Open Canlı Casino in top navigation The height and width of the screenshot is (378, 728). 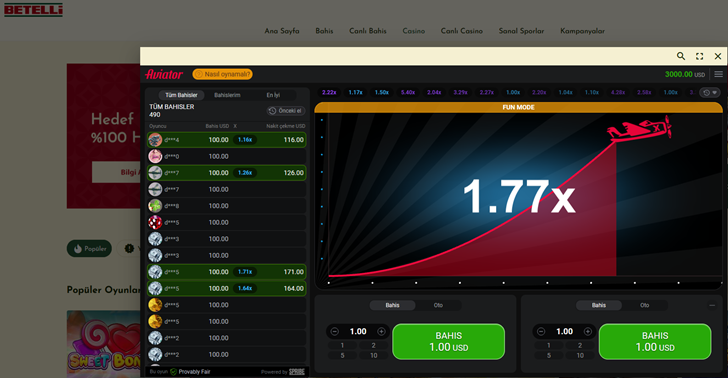[x=462, y=31]
